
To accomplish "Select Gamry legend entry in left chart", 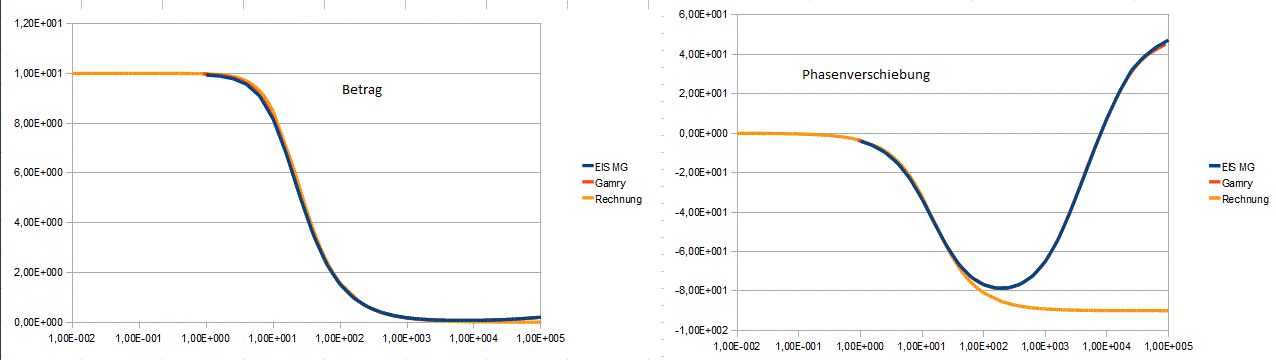I will 609,182.
